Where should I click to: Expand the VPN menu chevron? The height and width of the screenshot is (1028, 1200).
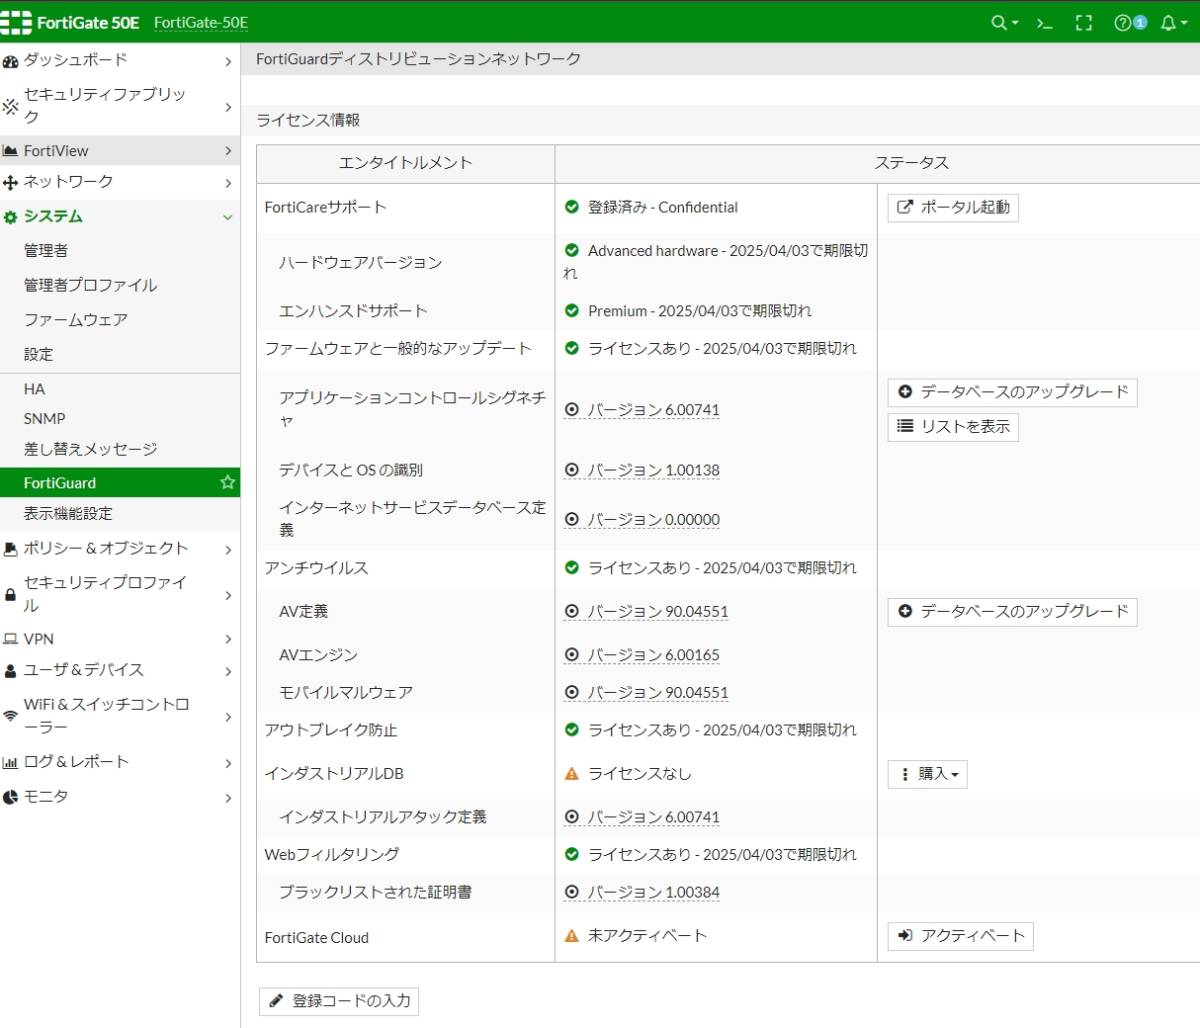[x=228, y=639]
